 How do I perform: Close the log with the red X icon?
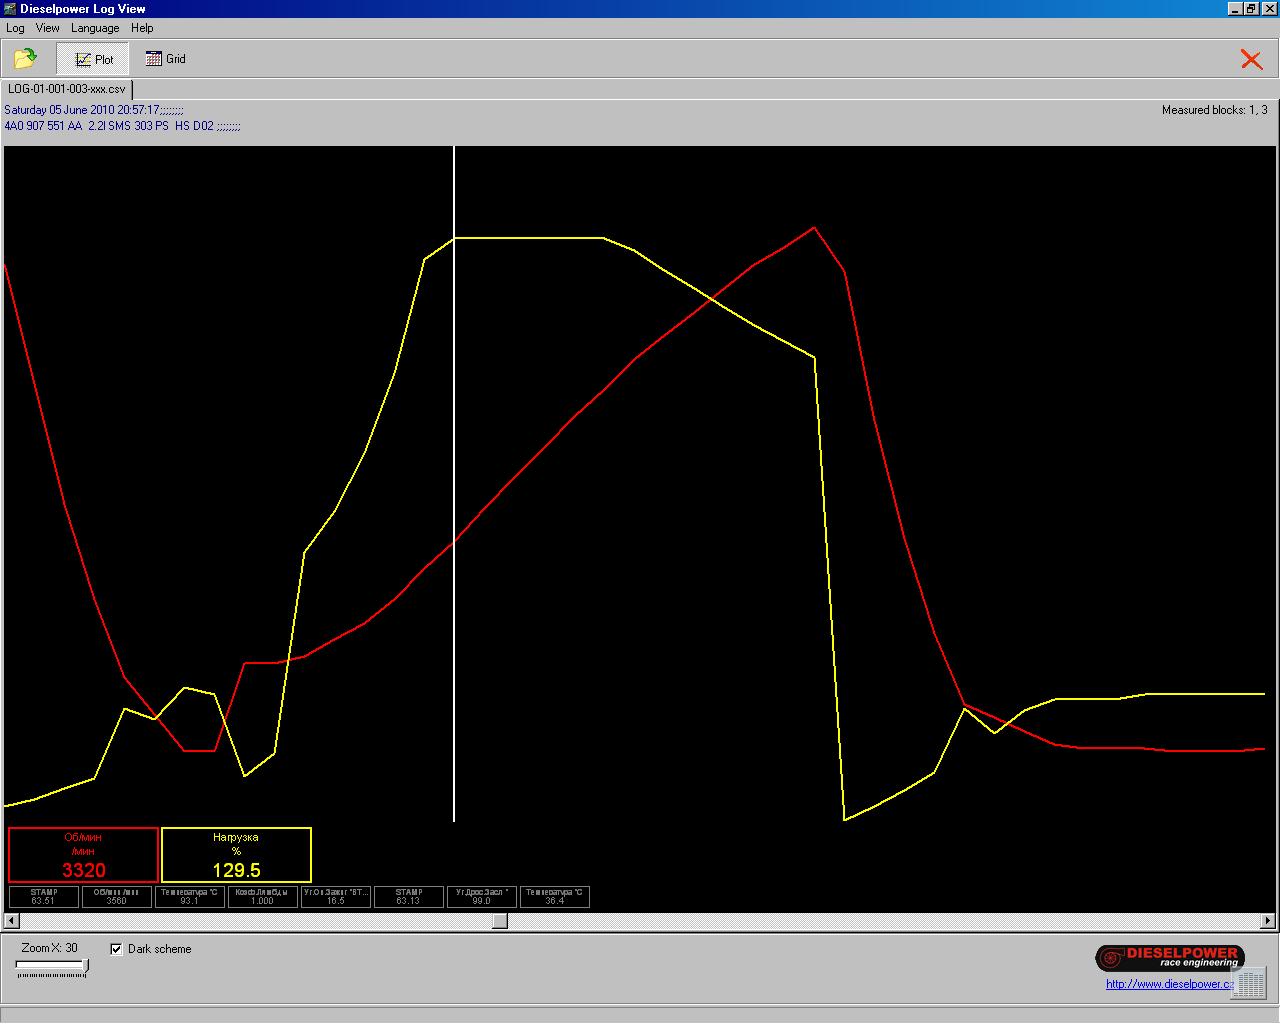(x=1251, y=59)
